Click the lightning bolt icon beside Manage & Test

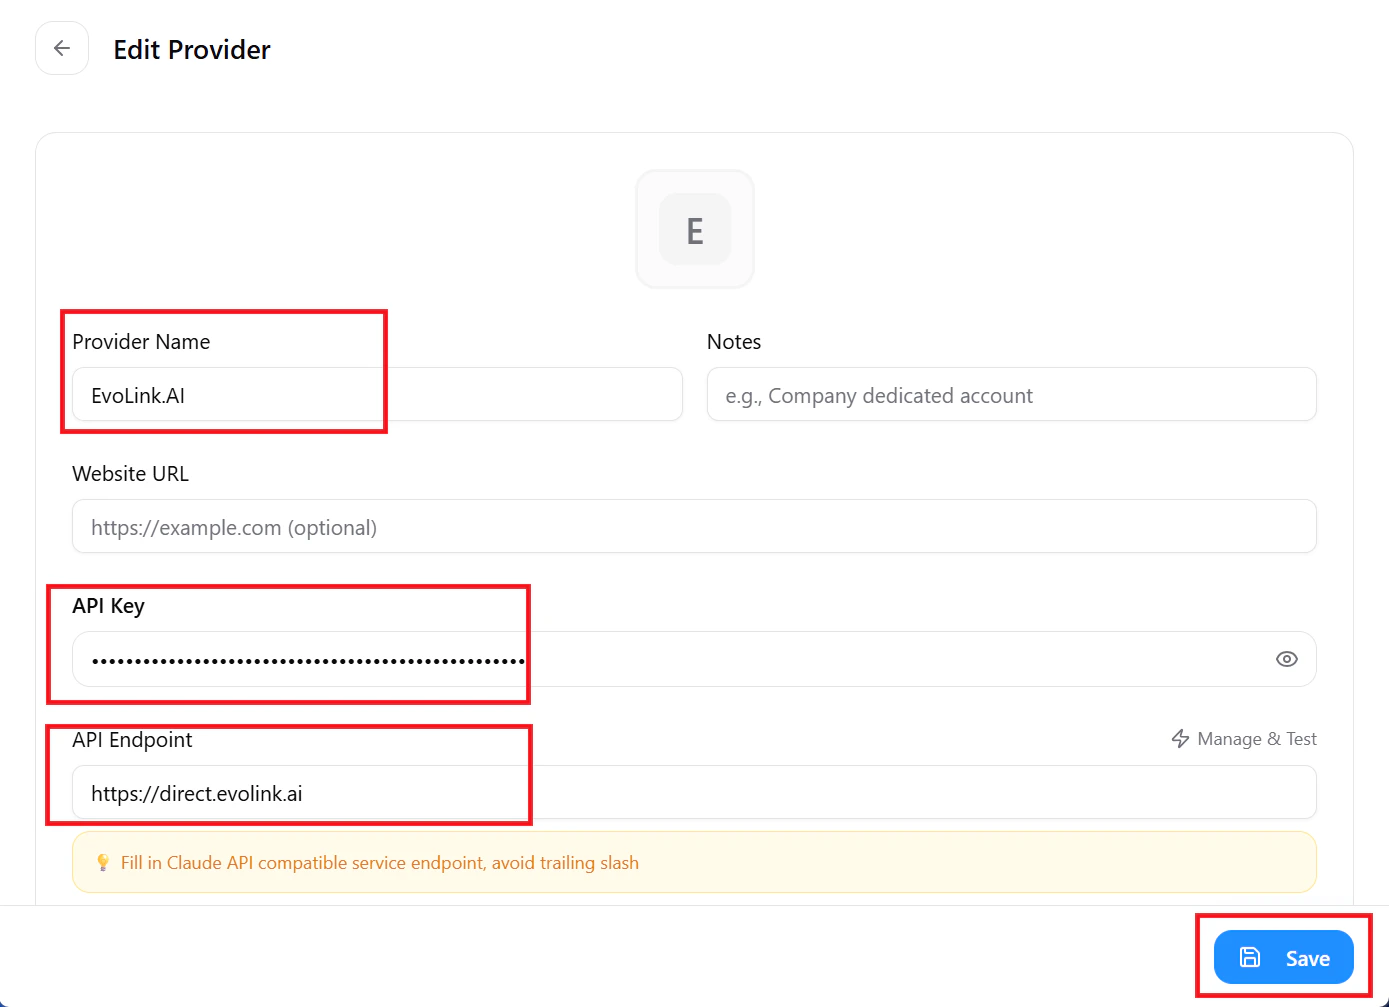pos(1180,739)
